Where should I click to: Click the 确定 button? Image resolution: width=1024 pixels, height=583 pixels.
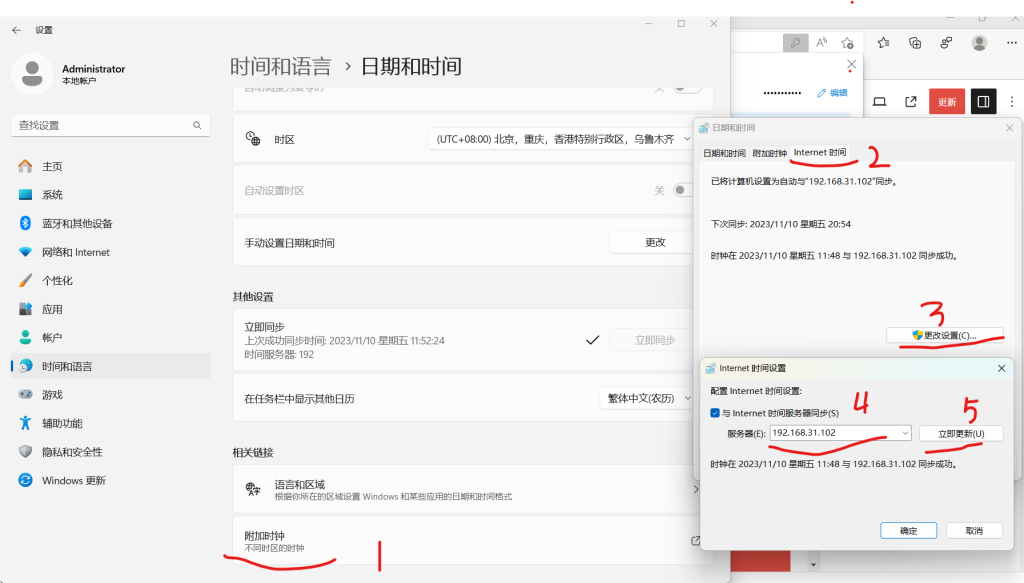tap(908, 530)
